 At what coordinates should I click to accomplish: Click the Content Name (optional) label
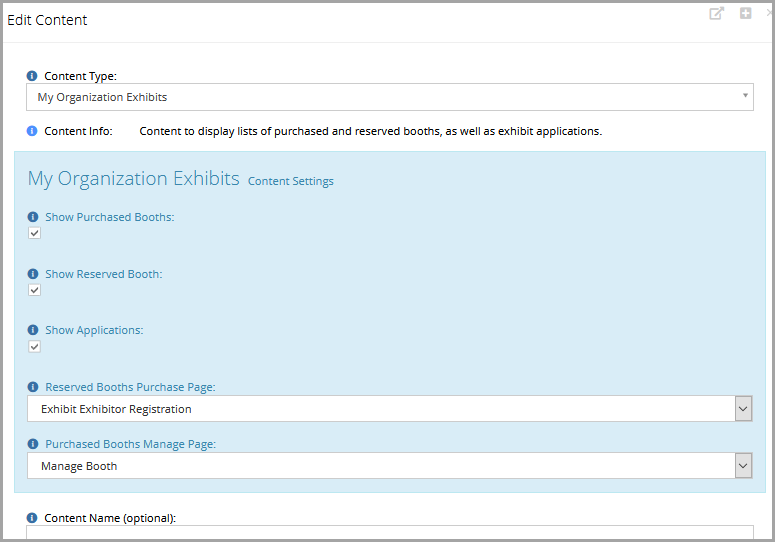pos(110,518)
